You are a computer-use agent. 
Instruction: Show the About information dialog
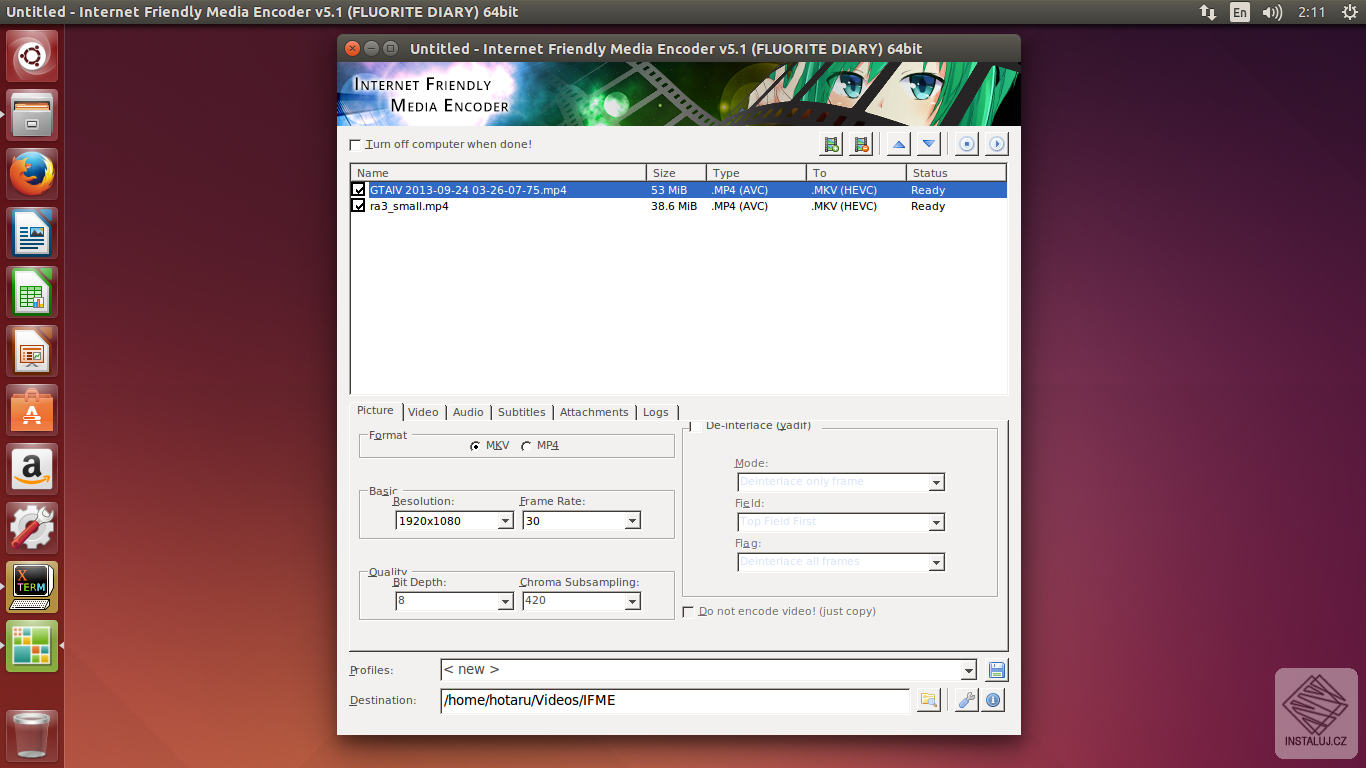pos(993,700)
